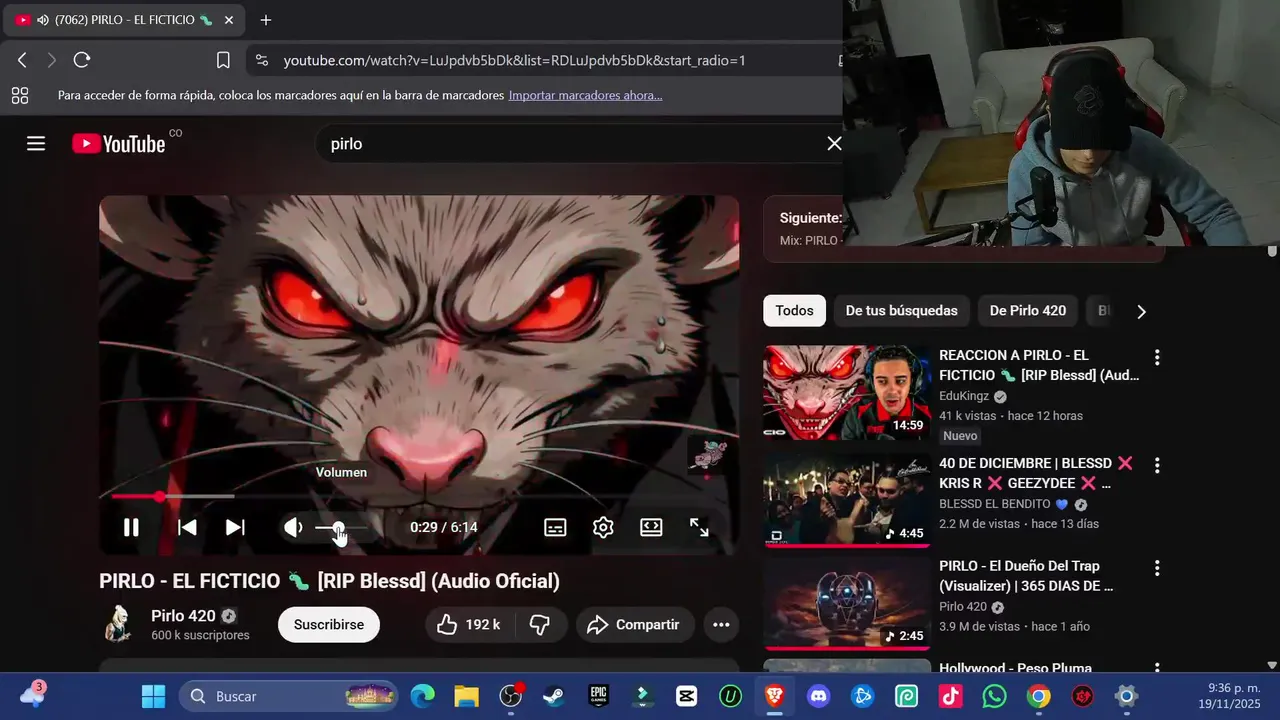Click the volume slider handle
The height and width of the screenshot is (720, 1280).
click(x=338, y=527)
